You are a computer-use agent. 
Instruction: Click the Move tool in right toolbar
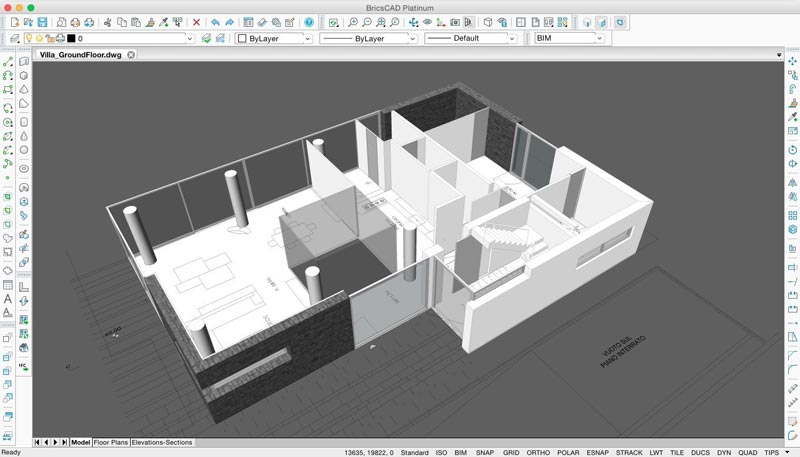[792, 61]
